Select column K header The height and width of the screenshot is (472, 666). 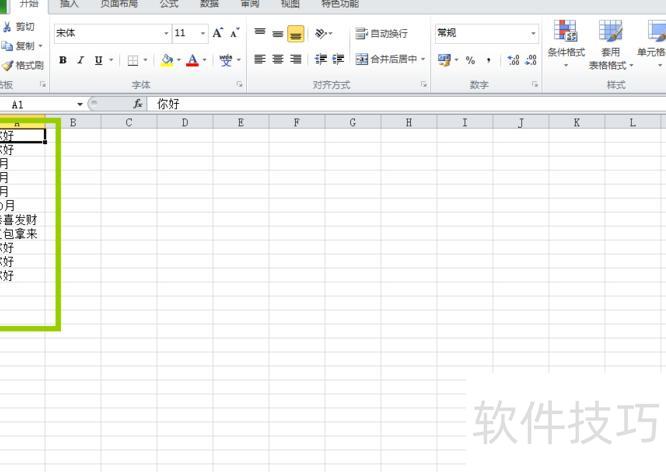point(576,123)
